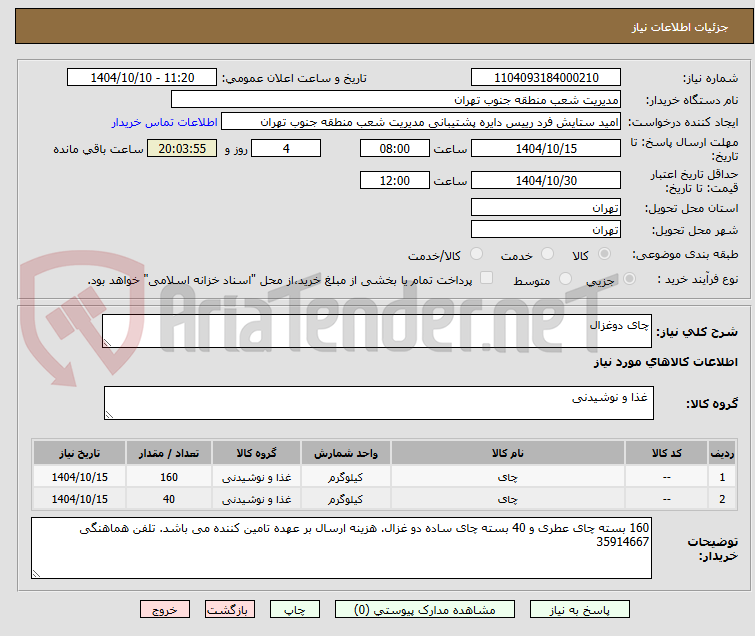Click date 1404/10/15 in row 2
The image size is (755, 636).
[x=79, y=499]
